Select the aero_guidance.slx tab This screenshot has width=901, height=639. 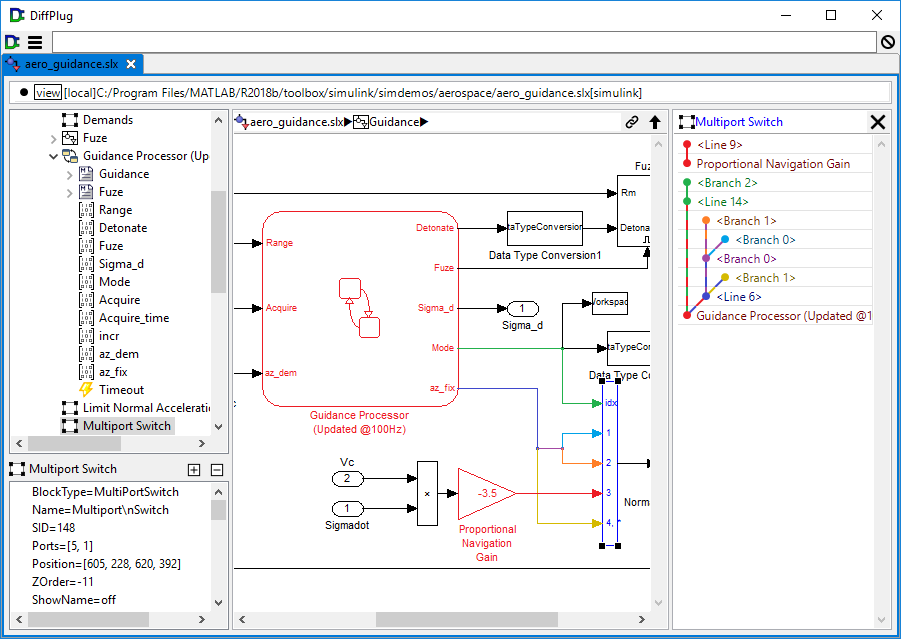(72, 64)
